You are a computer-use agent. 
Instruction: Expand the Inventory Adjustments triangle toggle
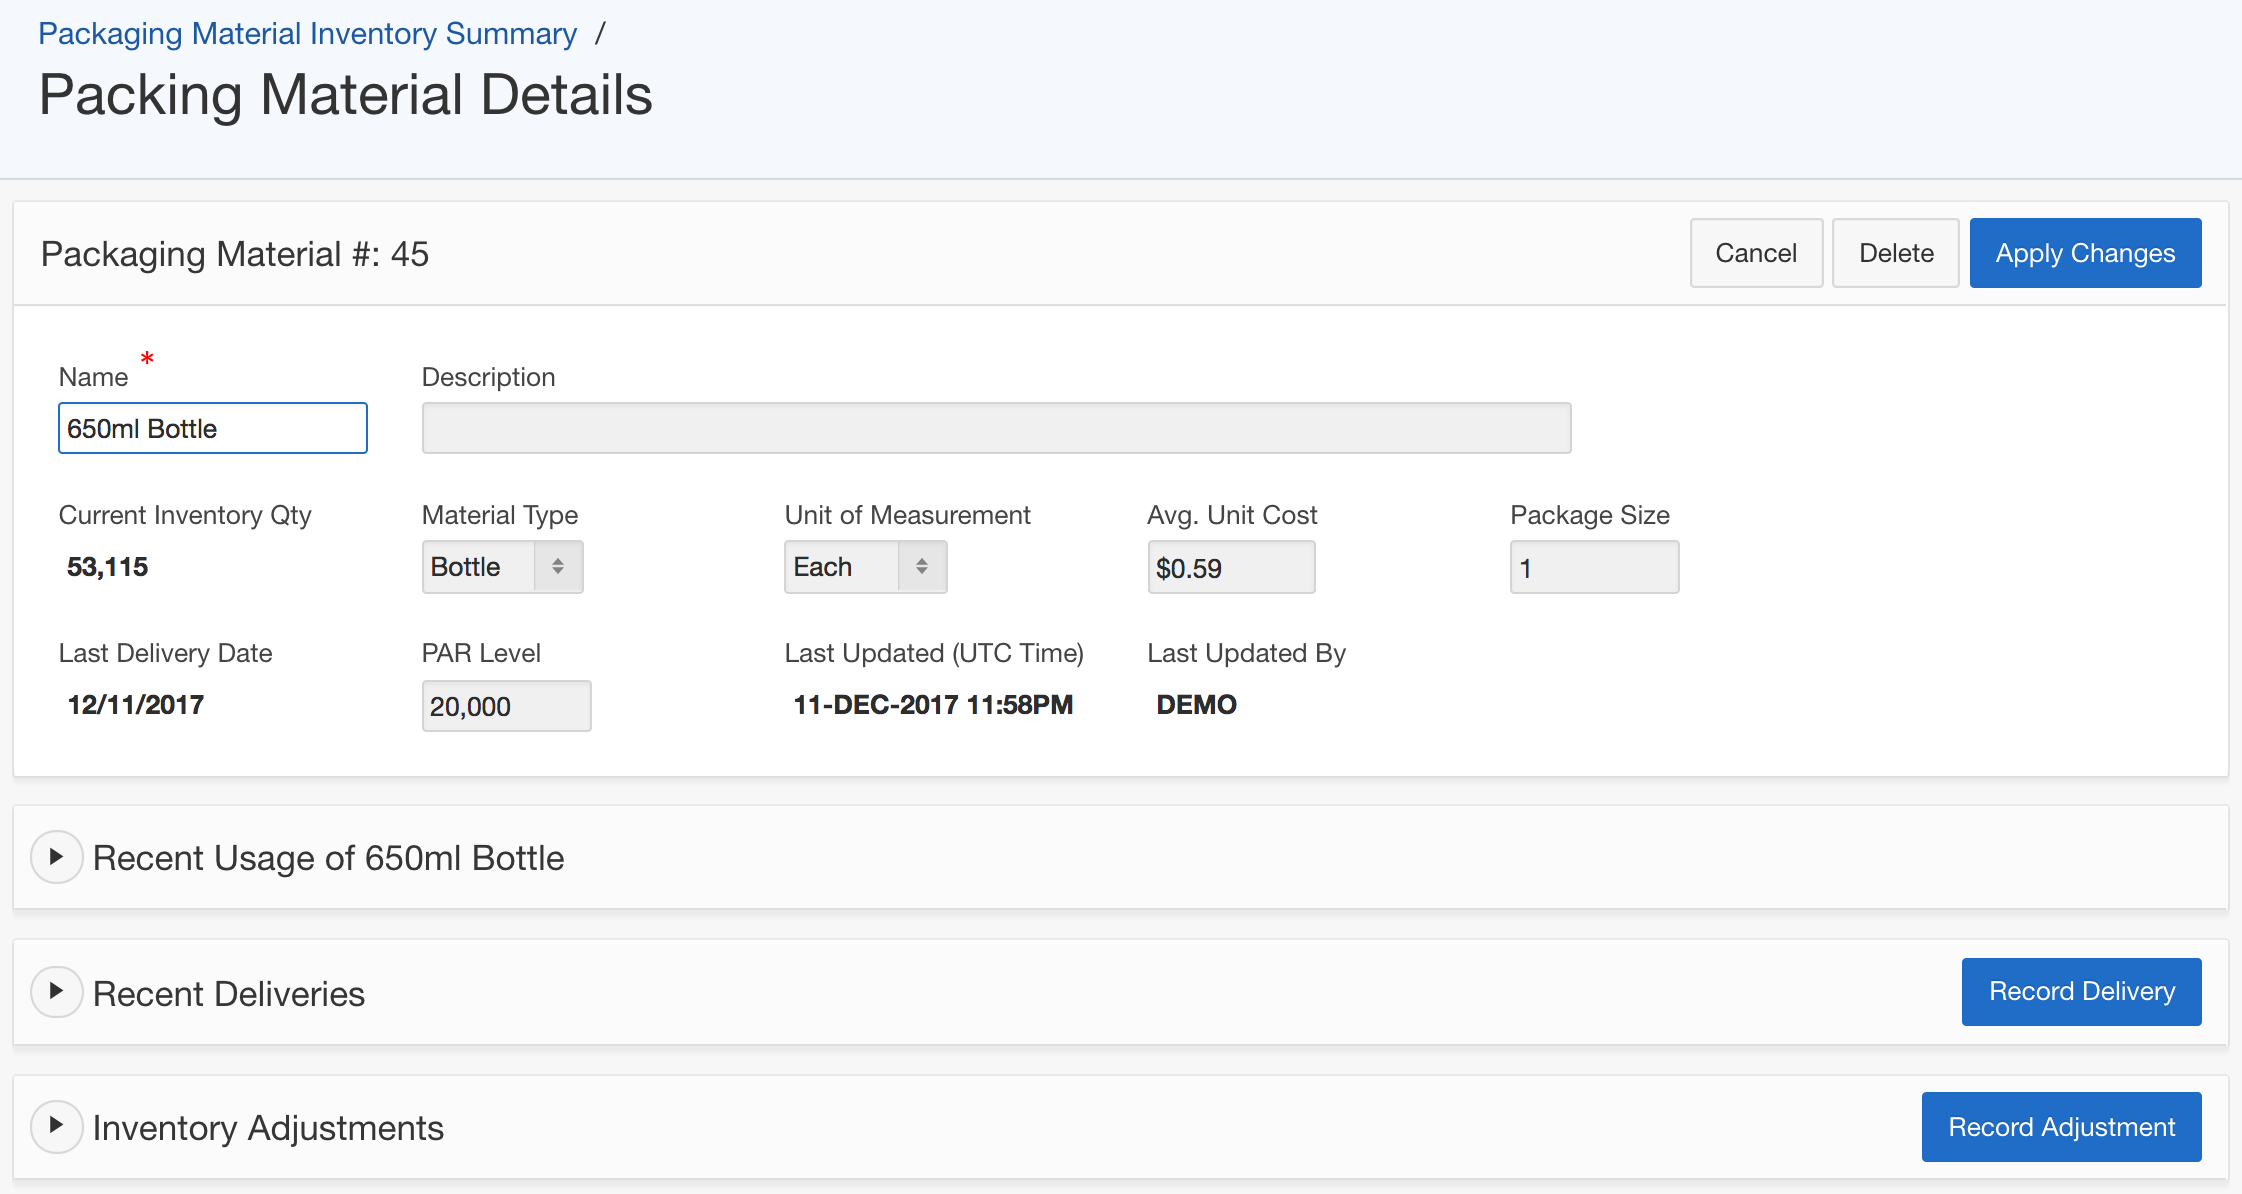coord(56,1126)
